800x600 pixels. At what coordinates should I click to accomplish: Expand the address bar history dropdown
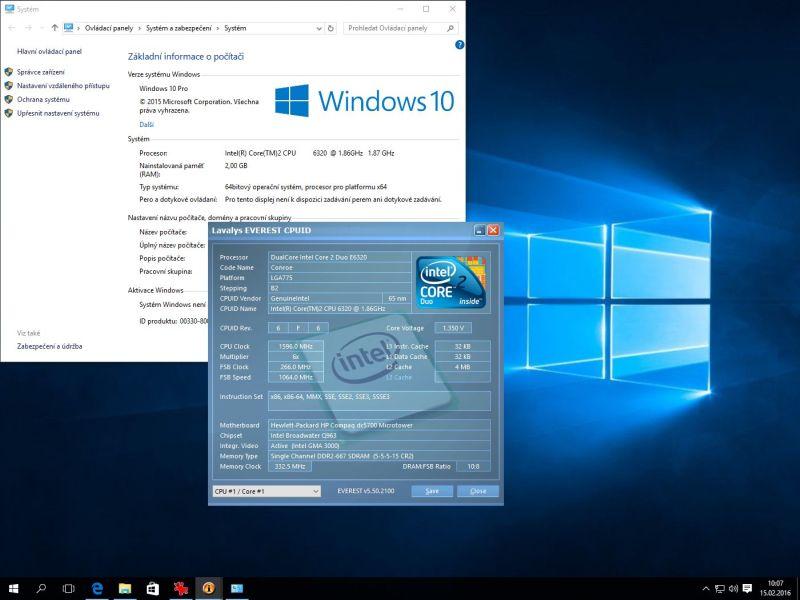[321, 28]
